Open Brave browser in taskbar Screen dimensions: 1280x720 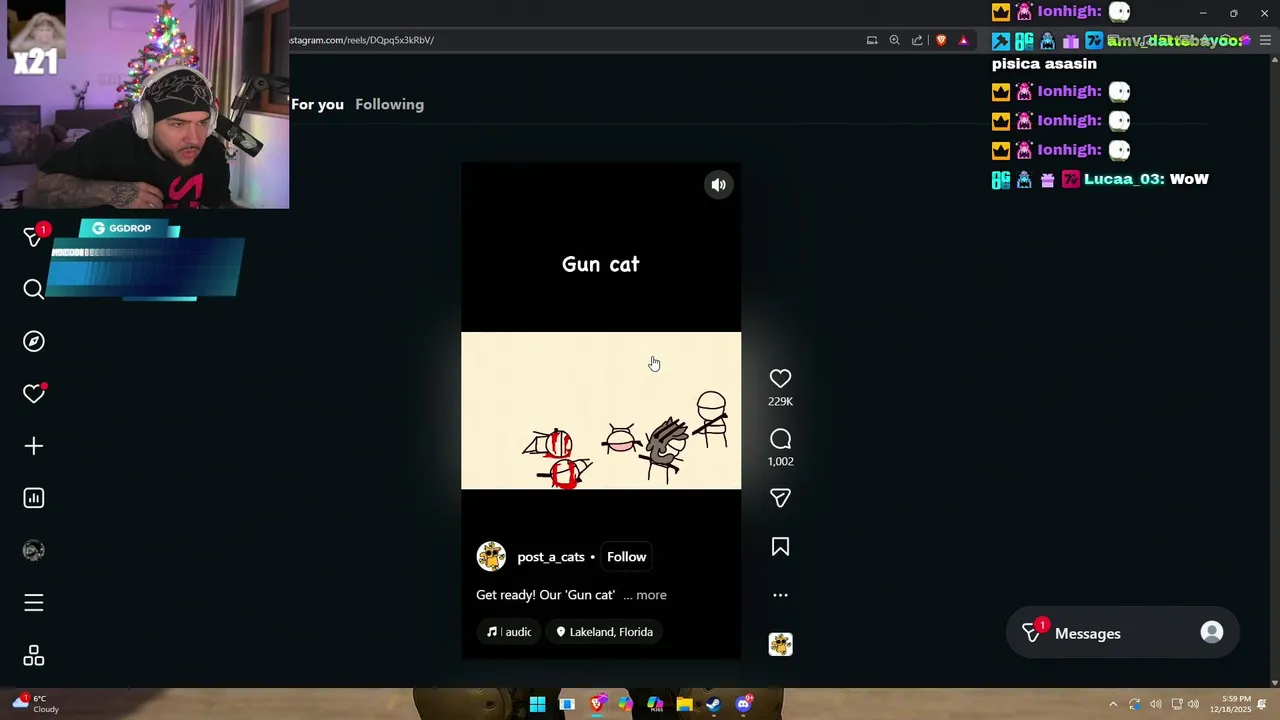[x=597, y=704]
